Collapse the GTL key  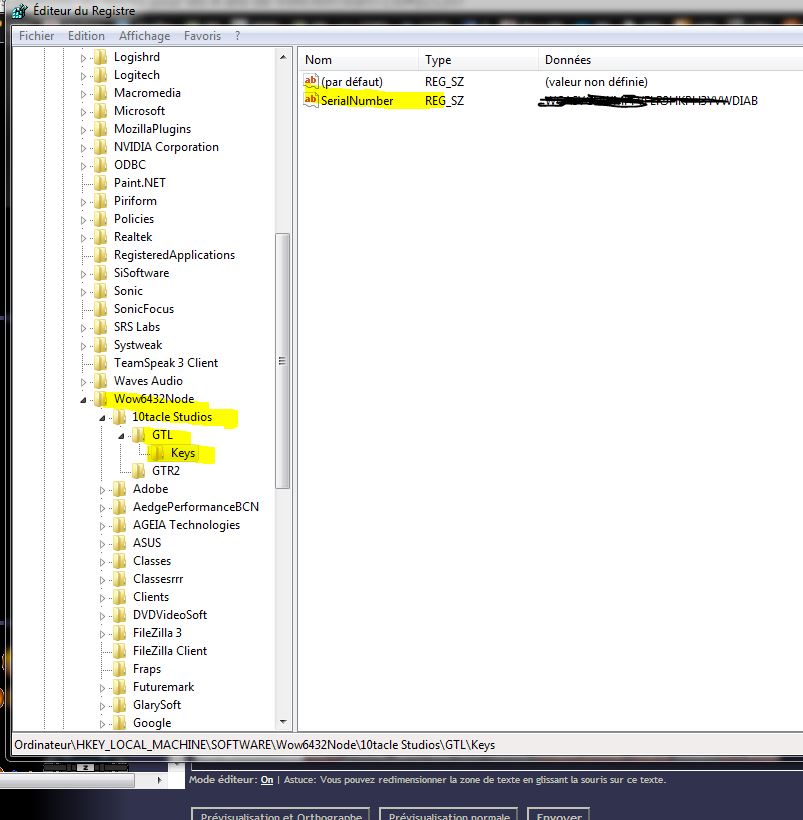click(x=121, y=436)
